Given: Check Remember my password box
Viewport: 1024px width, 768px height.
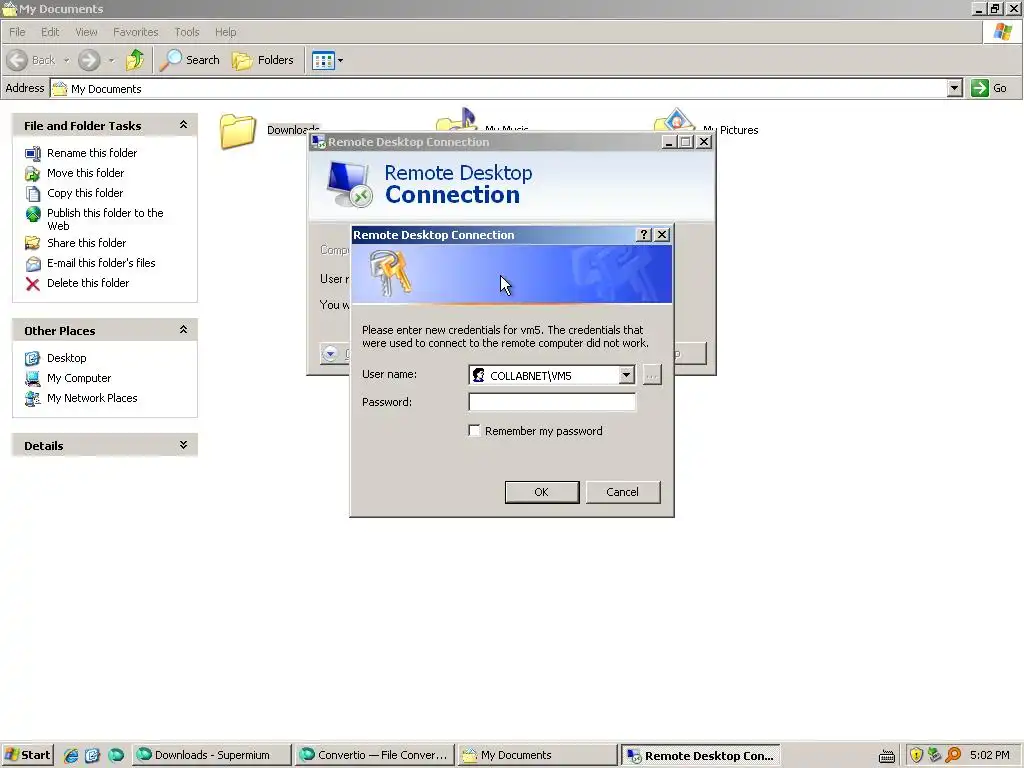Looking at the screenshot, I should (475, 431).
